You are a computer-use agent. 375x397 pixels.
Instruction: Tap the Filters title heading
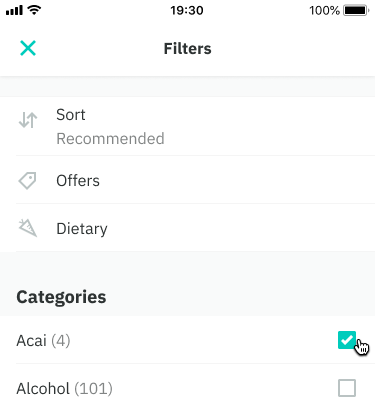pyautogui.click(x=187, y=49)
